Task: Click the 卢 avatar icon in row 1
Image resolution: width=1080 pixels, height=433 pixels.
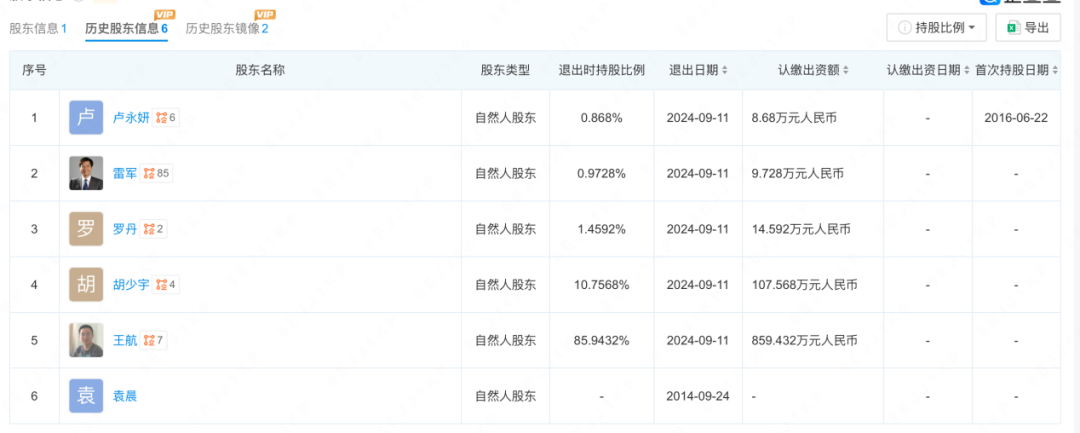Action: coord(86,118)
